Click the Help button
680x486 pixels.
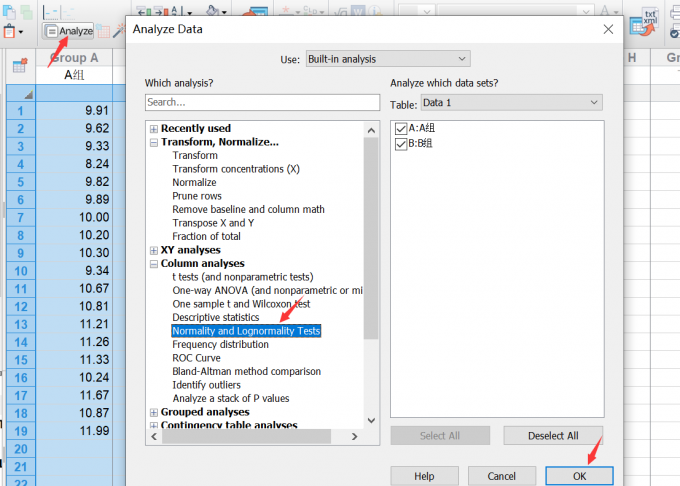point(424,476)
